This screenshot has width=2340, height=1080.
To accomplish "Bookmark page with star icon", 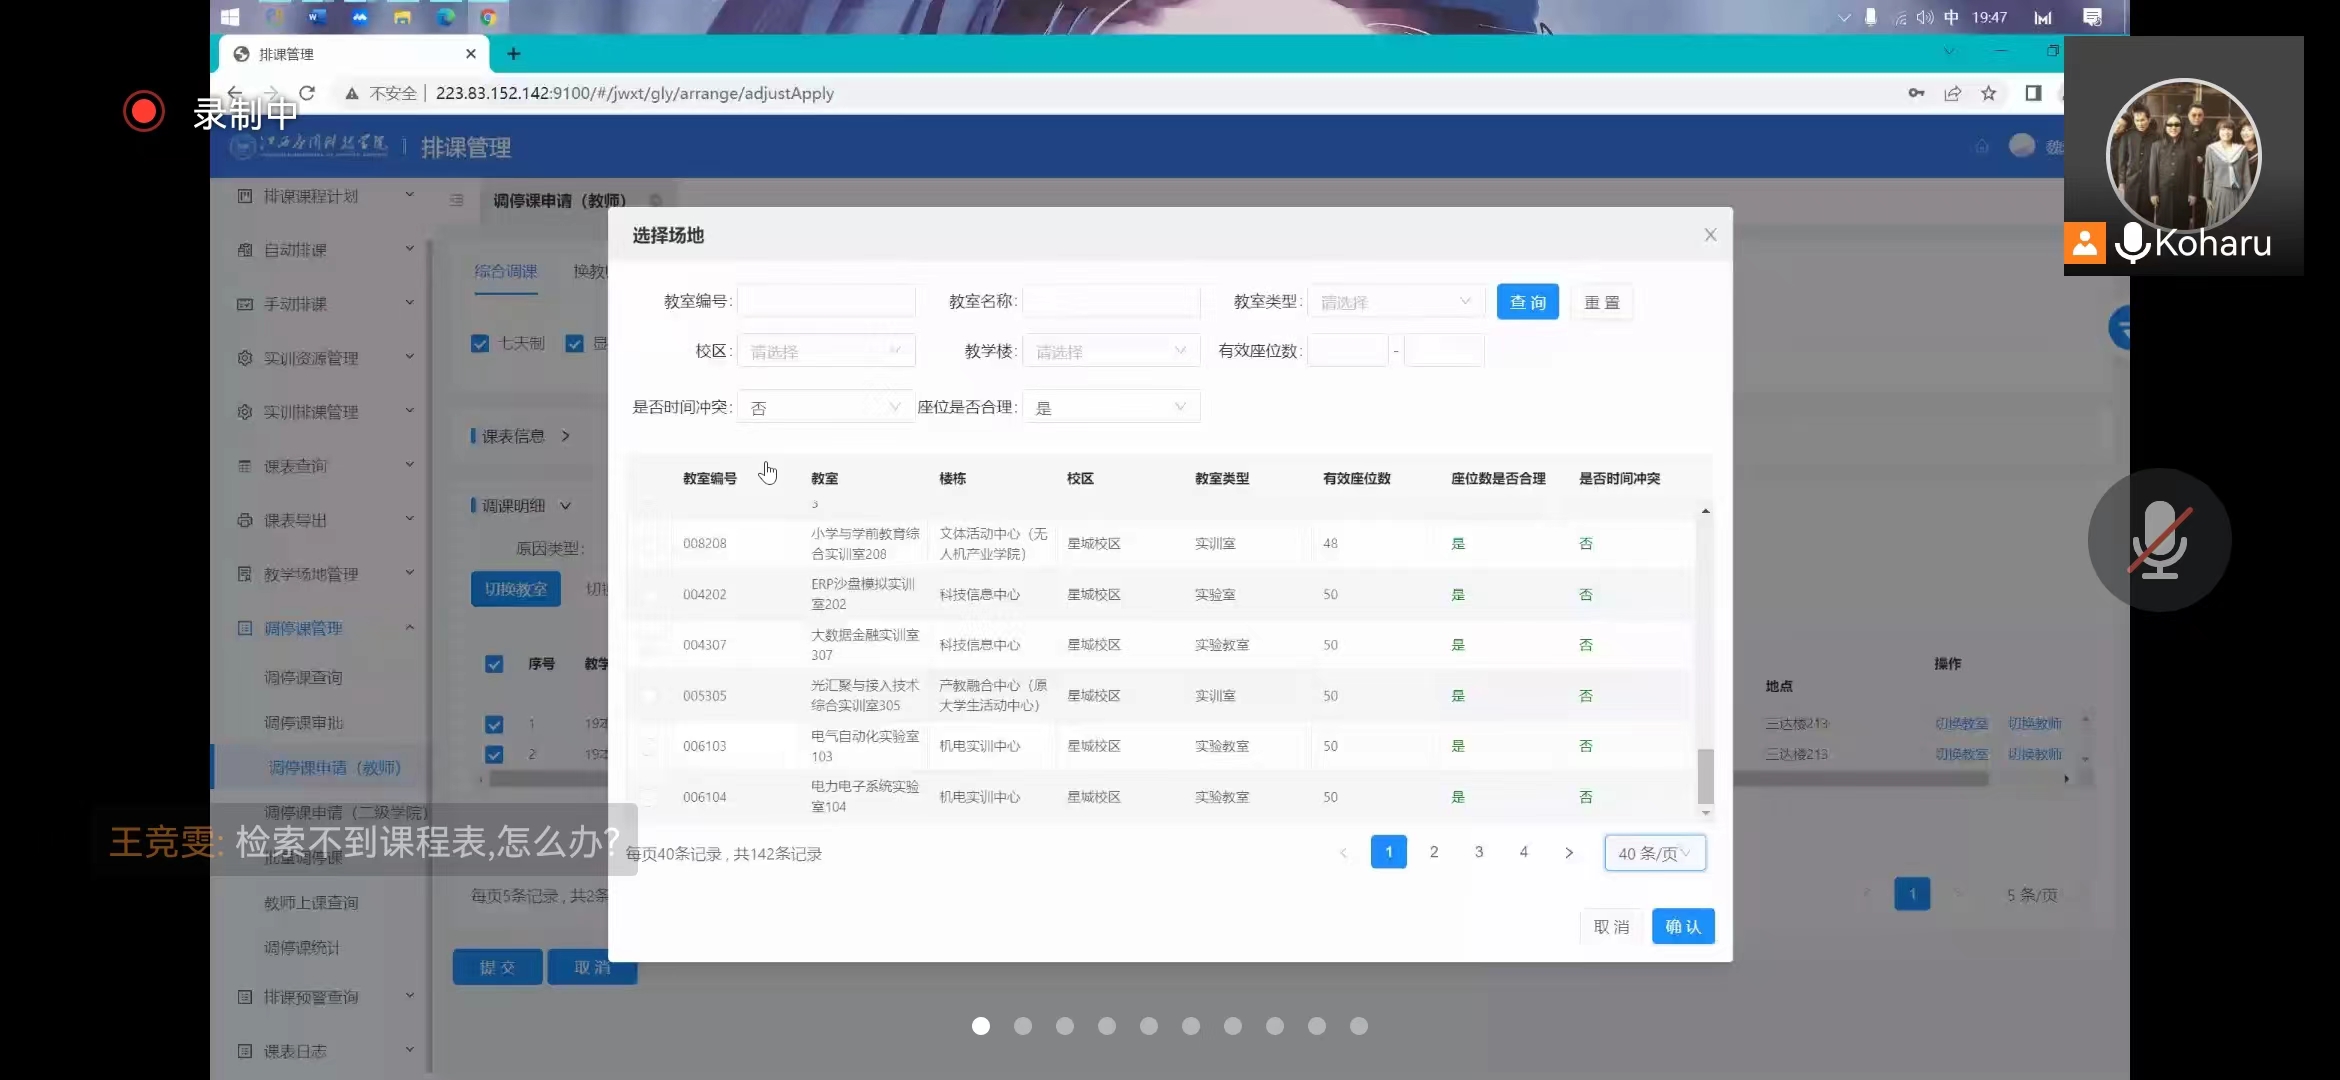I will (1988, 93).
